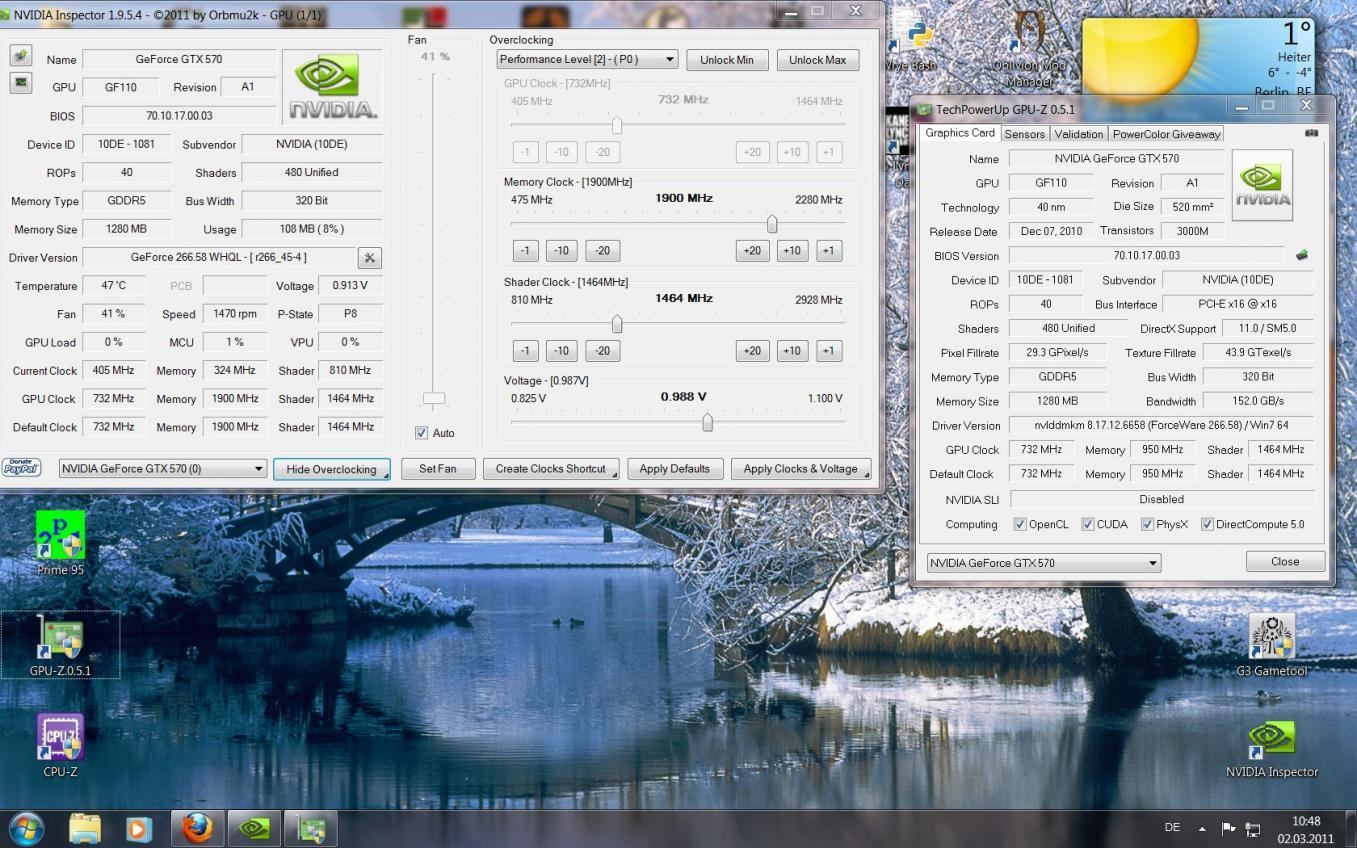Image resolution: width=1357 pixels, height=848 pixels.
Task: Open the PowerColor Giveaway tab
Action: [x=1166, y=134]
